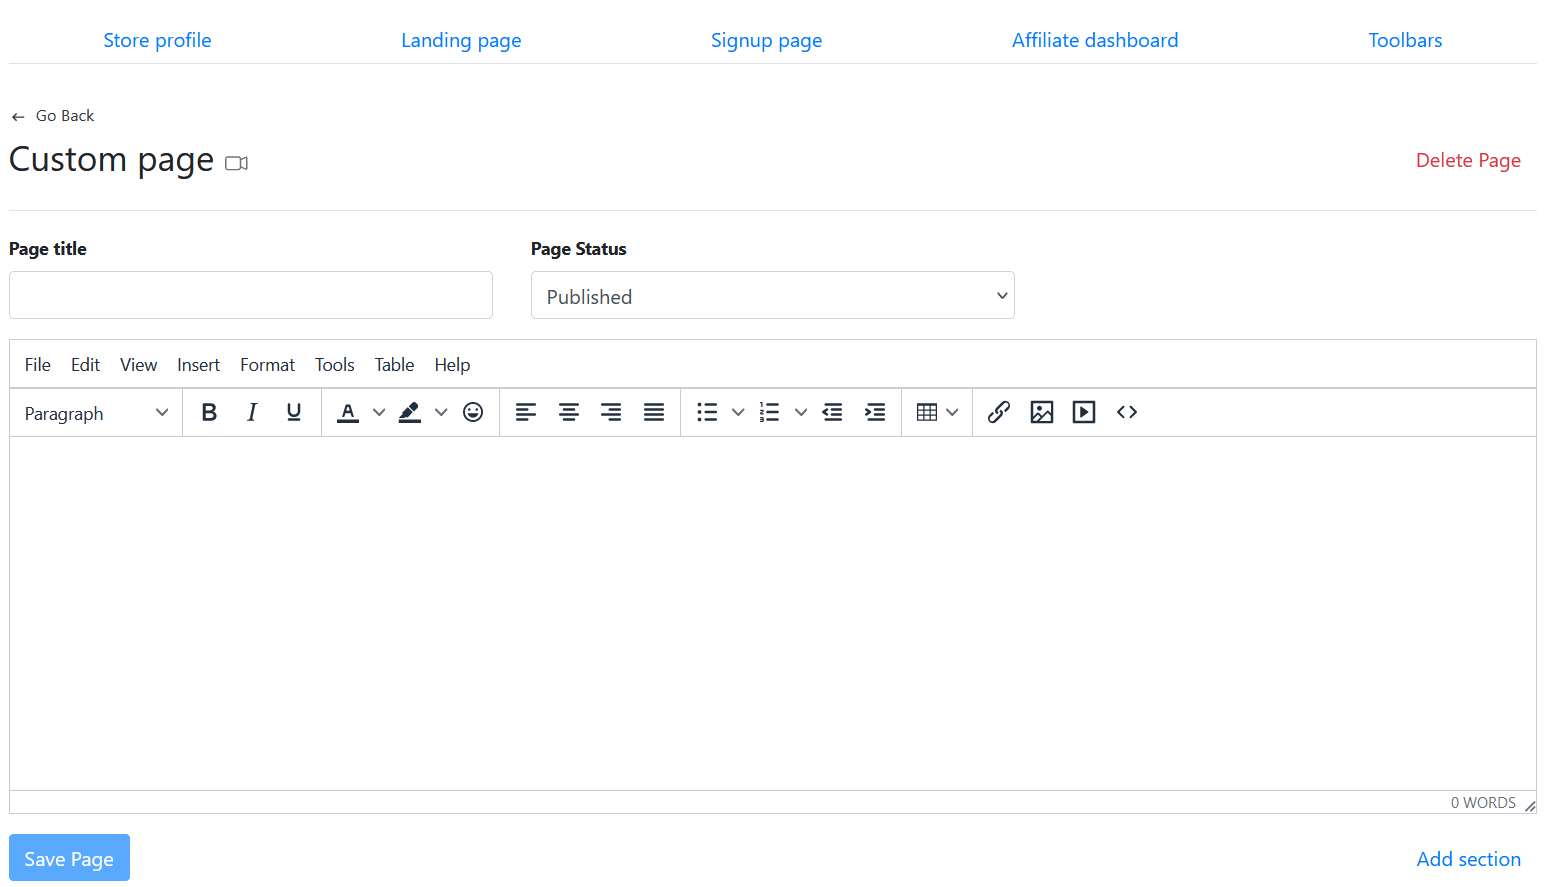Viewport: 1545px width, 887px height.
Task: Click Delete Page link
Action: click(x=1468, y=160)
